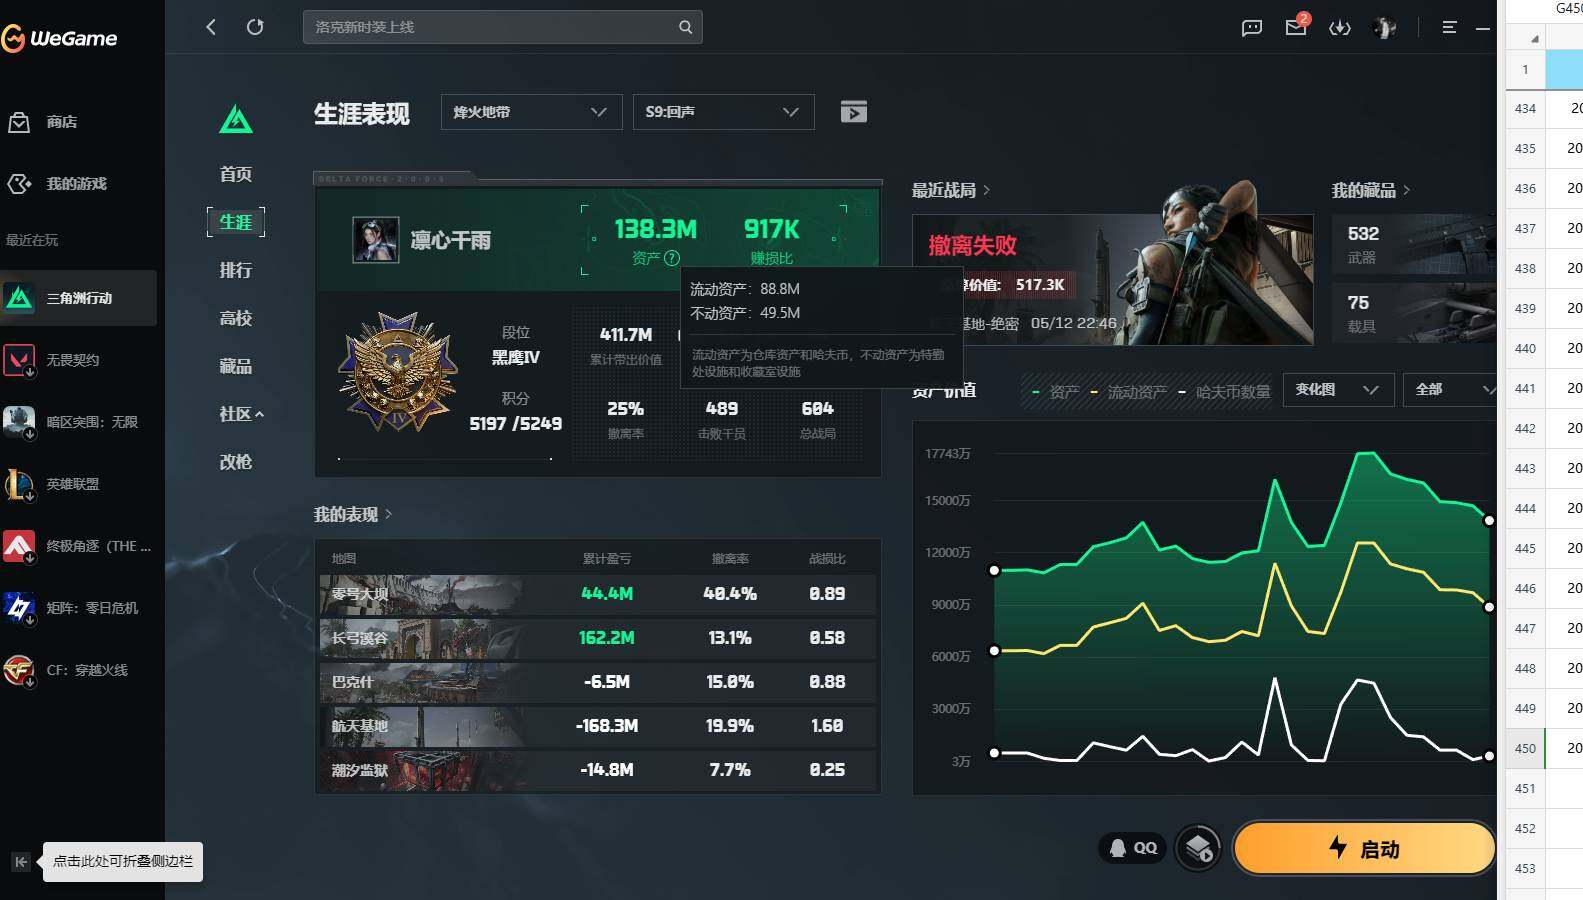Expand the 我的藏品 section

[x=1371, y=190]
